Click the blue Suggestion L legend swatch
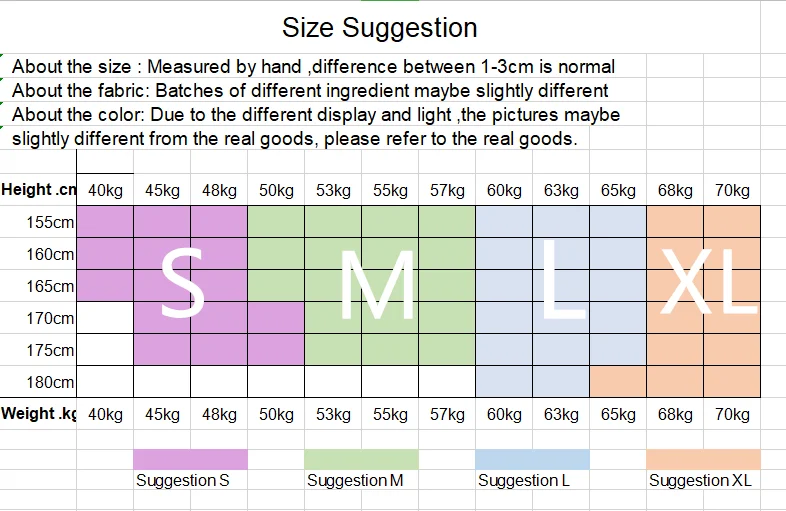 pos(532,459)
